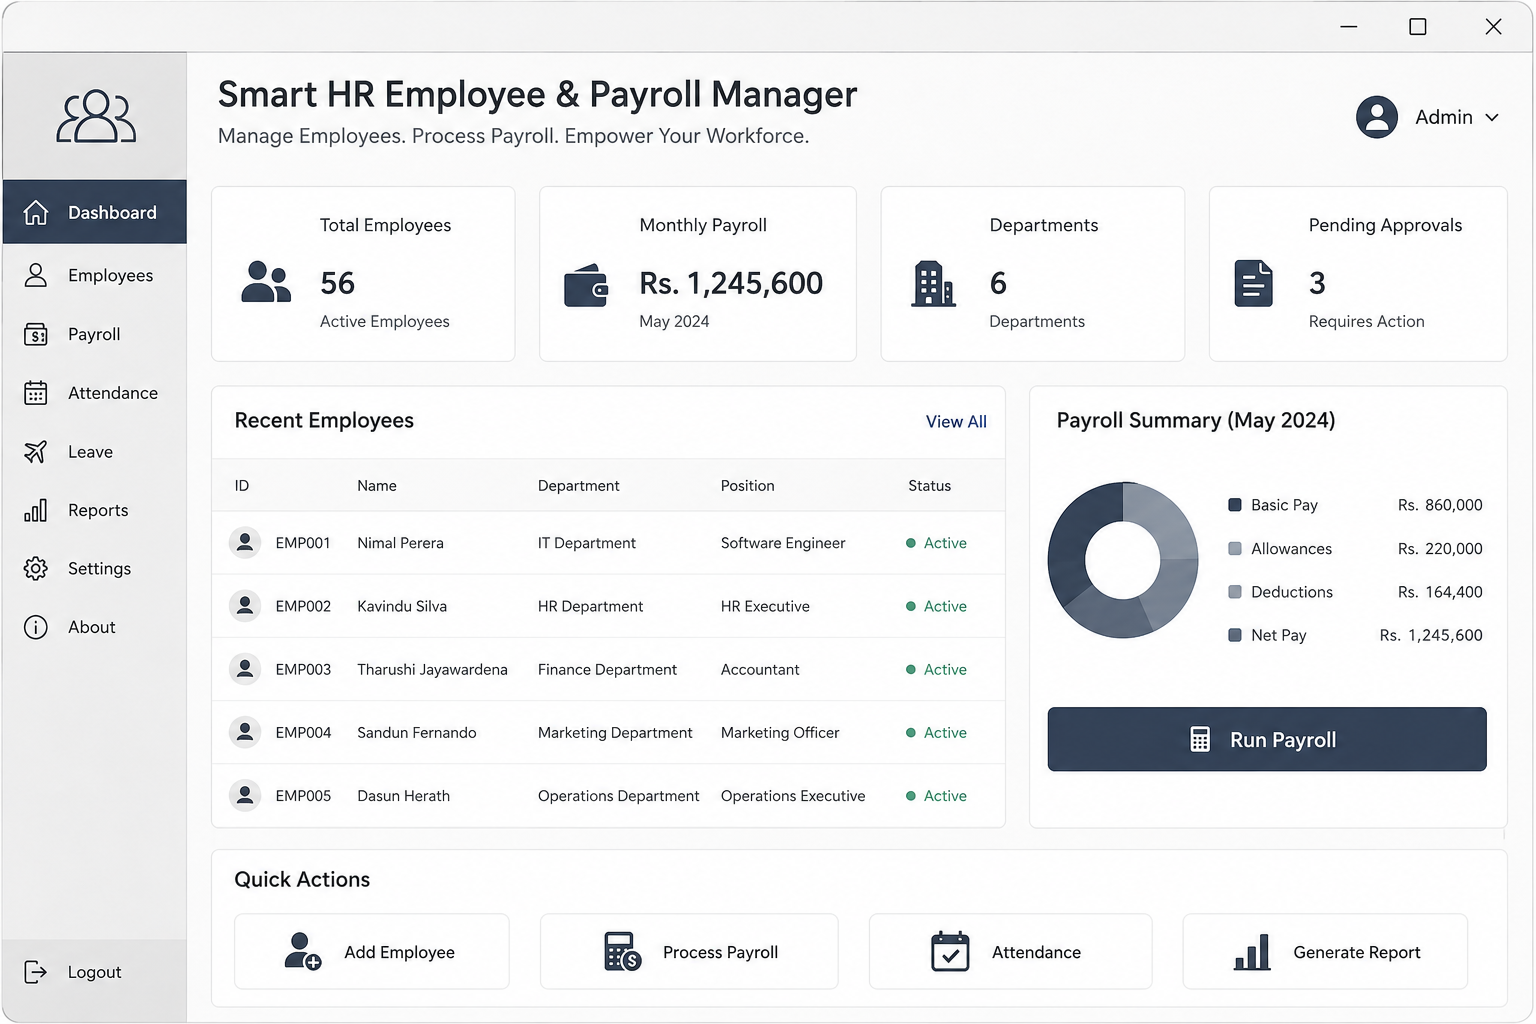Click the Attendance calendar-check icon in Quick Actions
This screenshot has height=1024, width=1536.
click(950, 951)
